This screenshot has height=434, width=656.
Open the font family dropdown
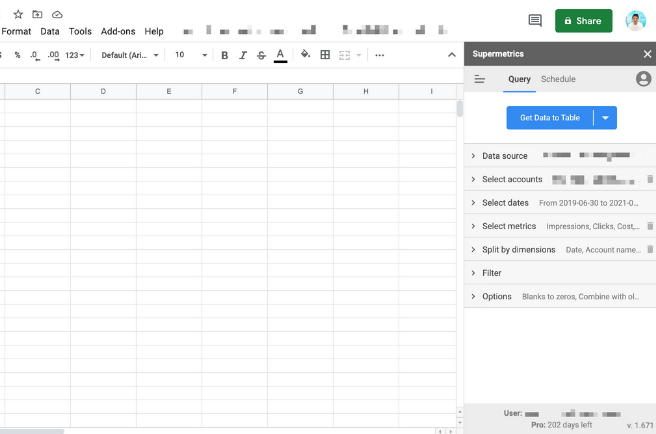point(130,55)
